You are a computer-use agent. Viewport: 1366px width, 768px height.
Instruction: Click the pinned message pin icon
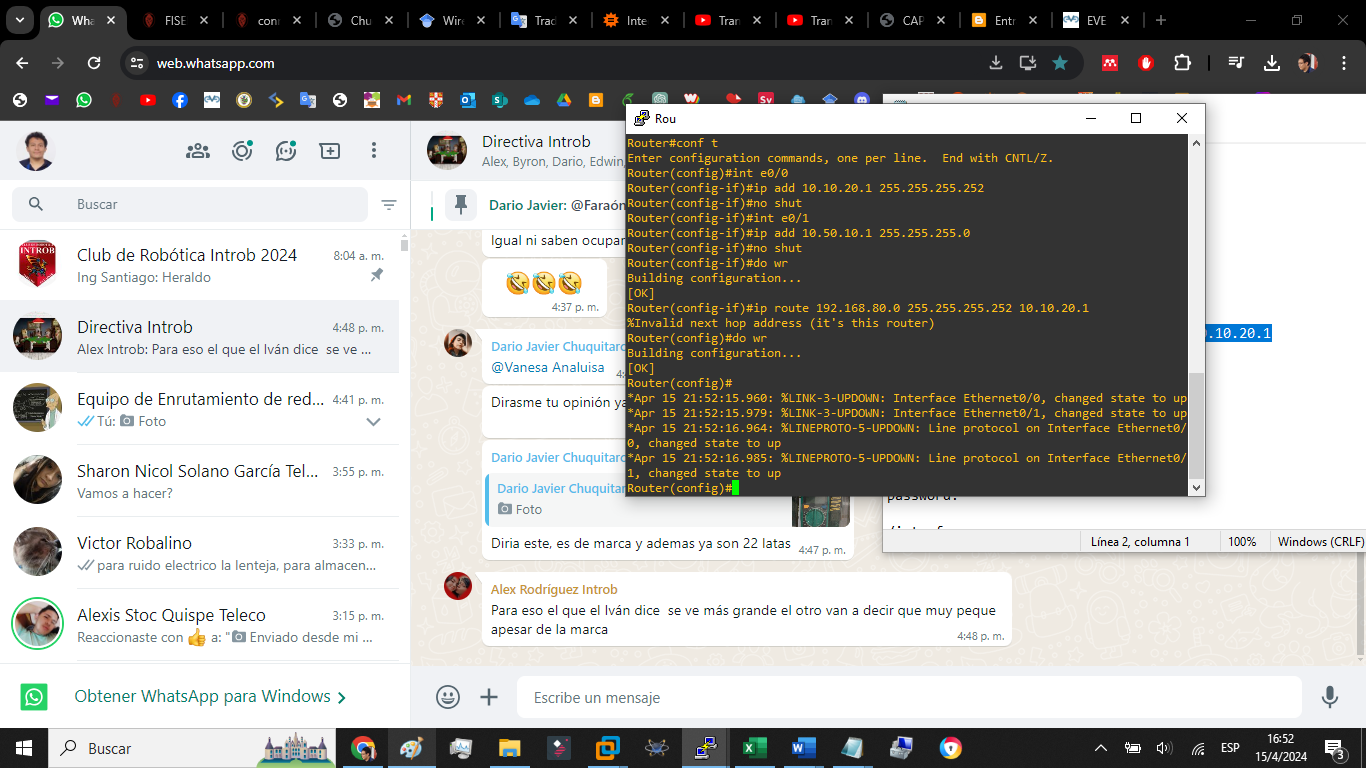click(460, 205)
